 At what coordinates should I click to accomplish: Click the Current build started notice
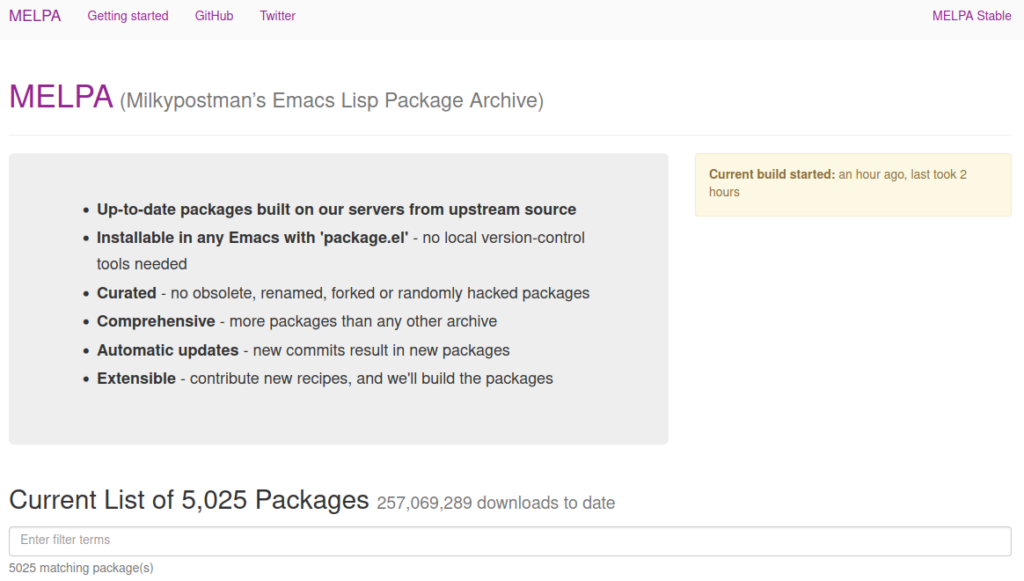coord(853,184)
